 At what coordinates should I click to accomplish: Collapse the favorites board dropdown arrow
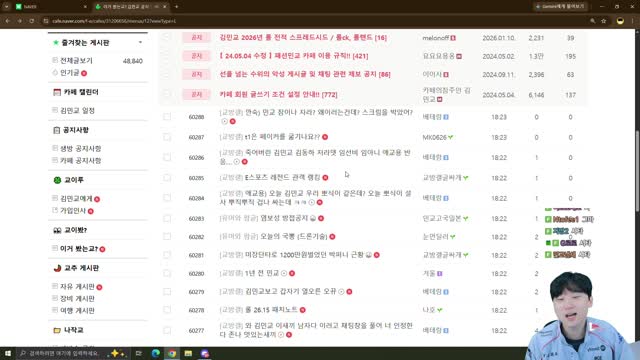click(140, 42)
